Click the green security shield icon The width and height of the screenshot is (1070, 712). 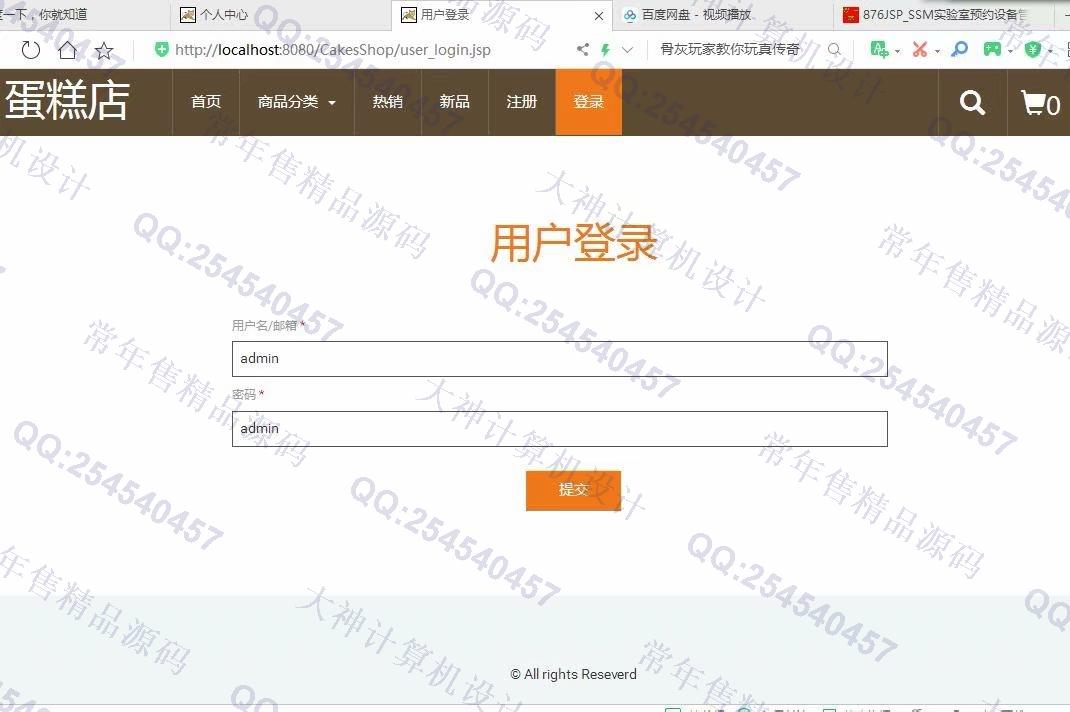pos(162,49)
